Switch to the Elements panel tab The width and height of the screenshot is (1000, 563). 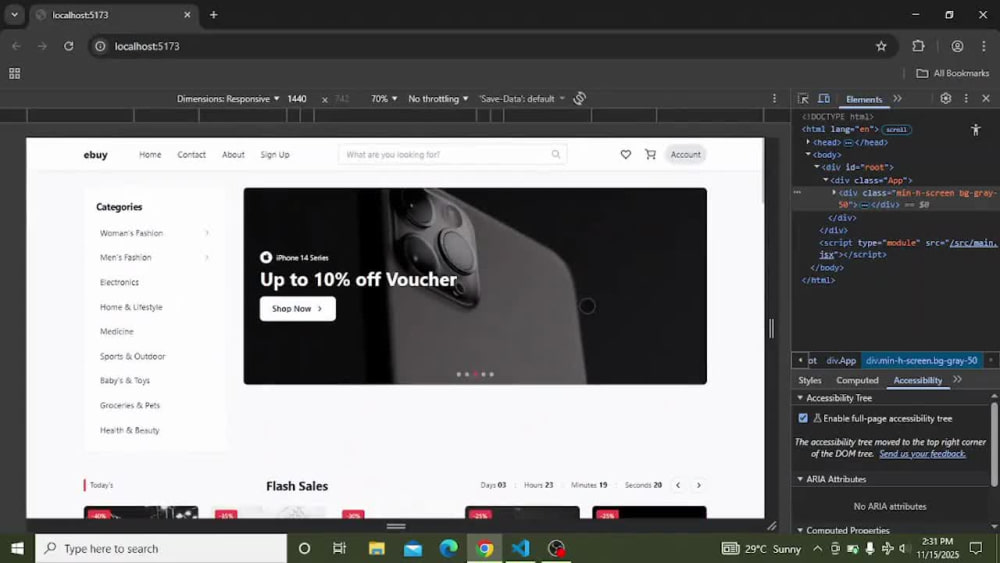(x=864, y=99)
